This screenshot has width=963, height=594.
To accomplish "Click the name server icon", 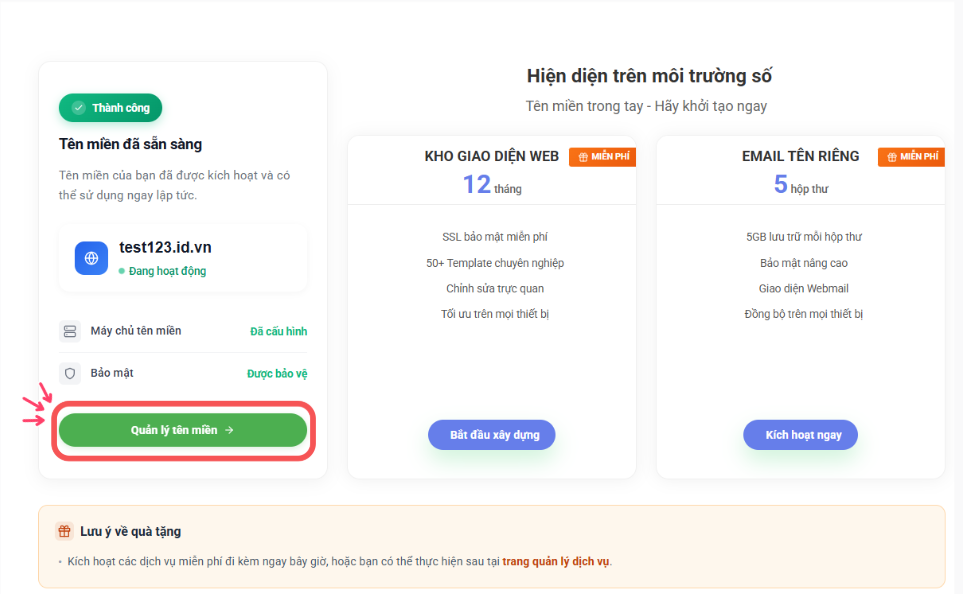I will (70, 331).
